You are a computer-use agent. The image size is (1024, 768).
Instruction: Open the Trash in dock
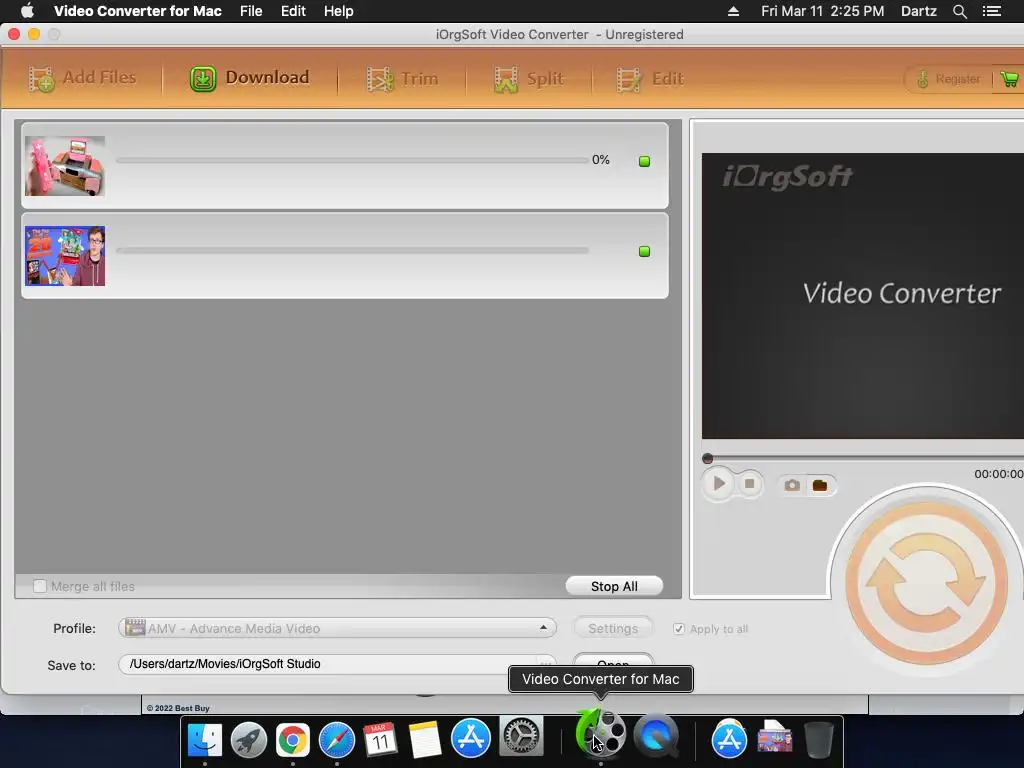click(818, 739)
